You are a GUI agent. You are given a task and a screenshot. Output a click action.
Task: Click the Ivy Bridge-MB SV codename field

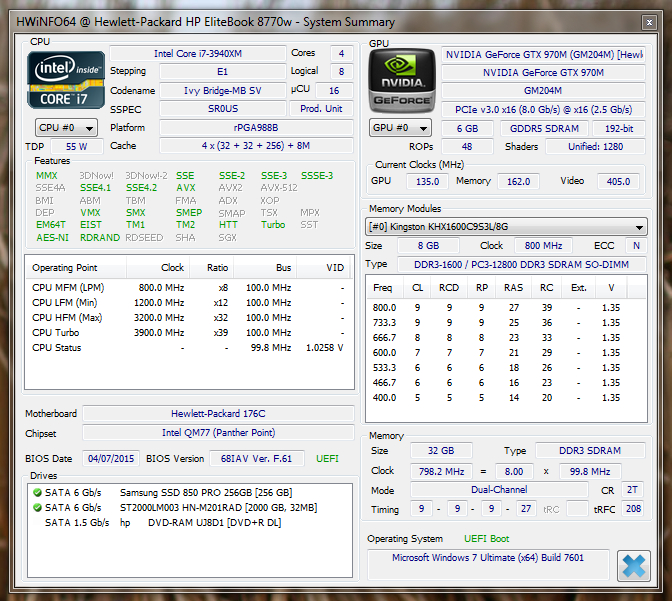click(x=223, y=90)
